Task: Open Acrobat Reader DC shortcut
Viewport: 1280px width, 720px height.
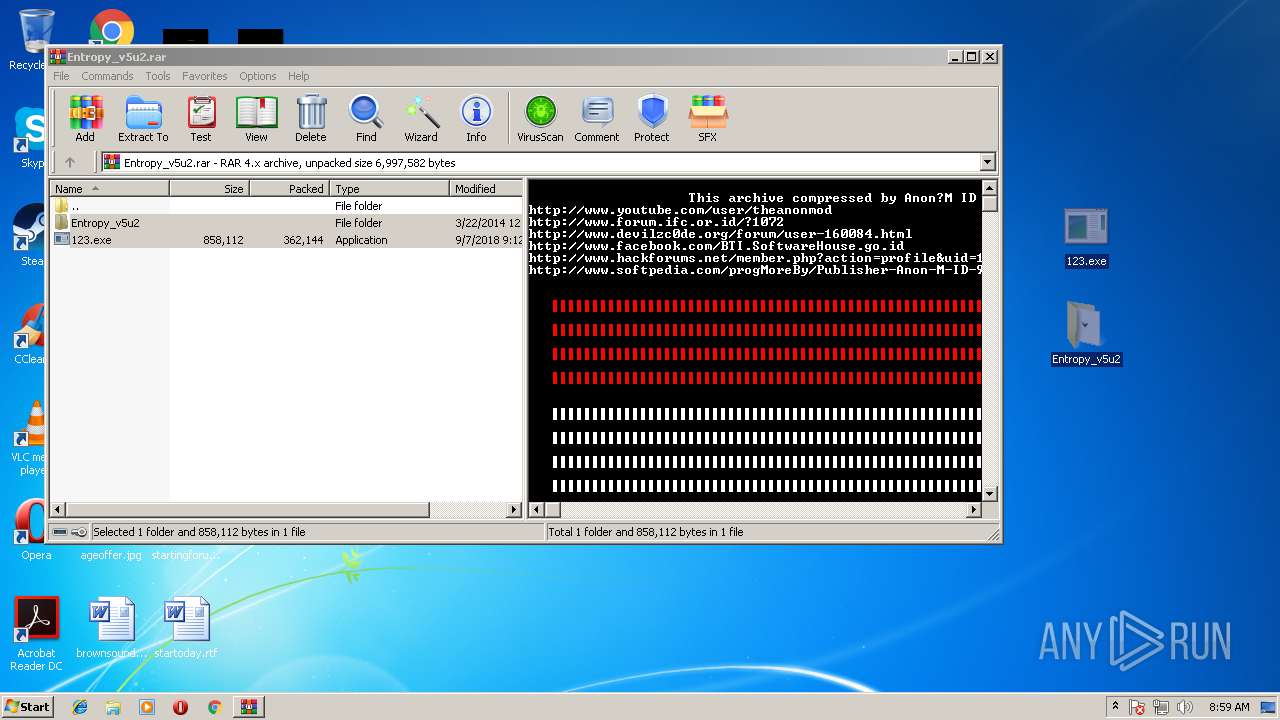Action: pyautogui.click(x=36, y=634)
